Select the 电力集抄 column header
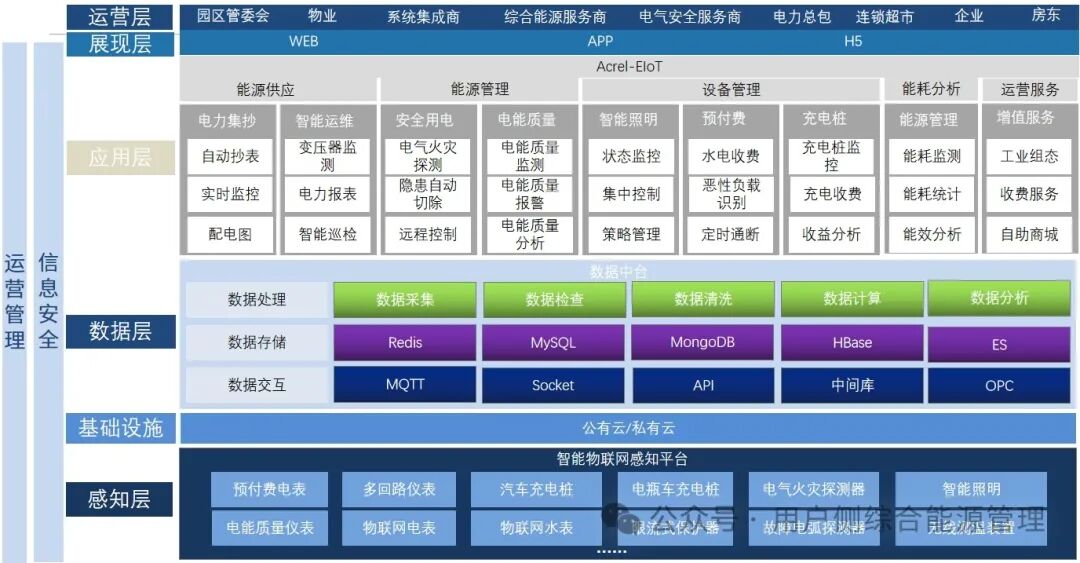The height and width of the screenshot is (563, 1080). [x=227, y=121]
